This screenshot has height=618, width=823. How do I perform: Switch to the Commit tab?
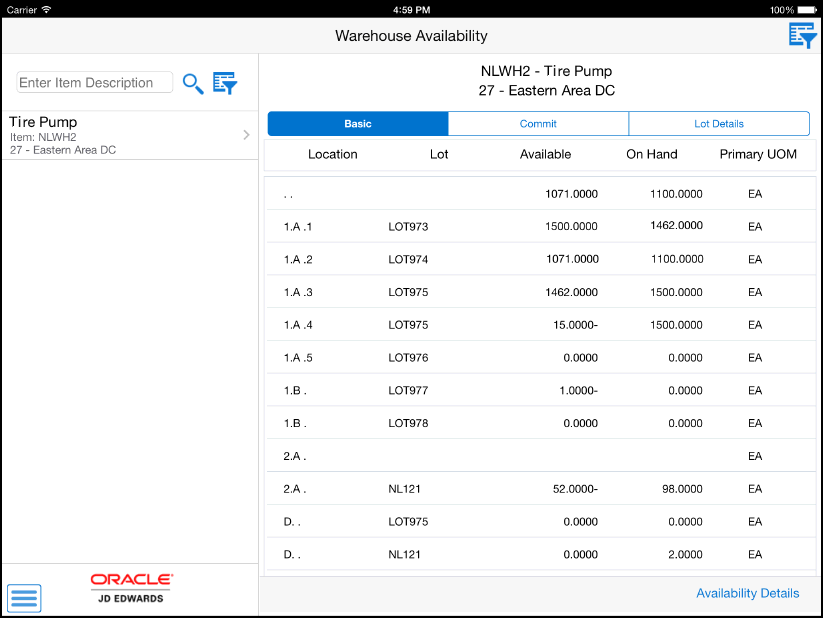tap(538, 124)
